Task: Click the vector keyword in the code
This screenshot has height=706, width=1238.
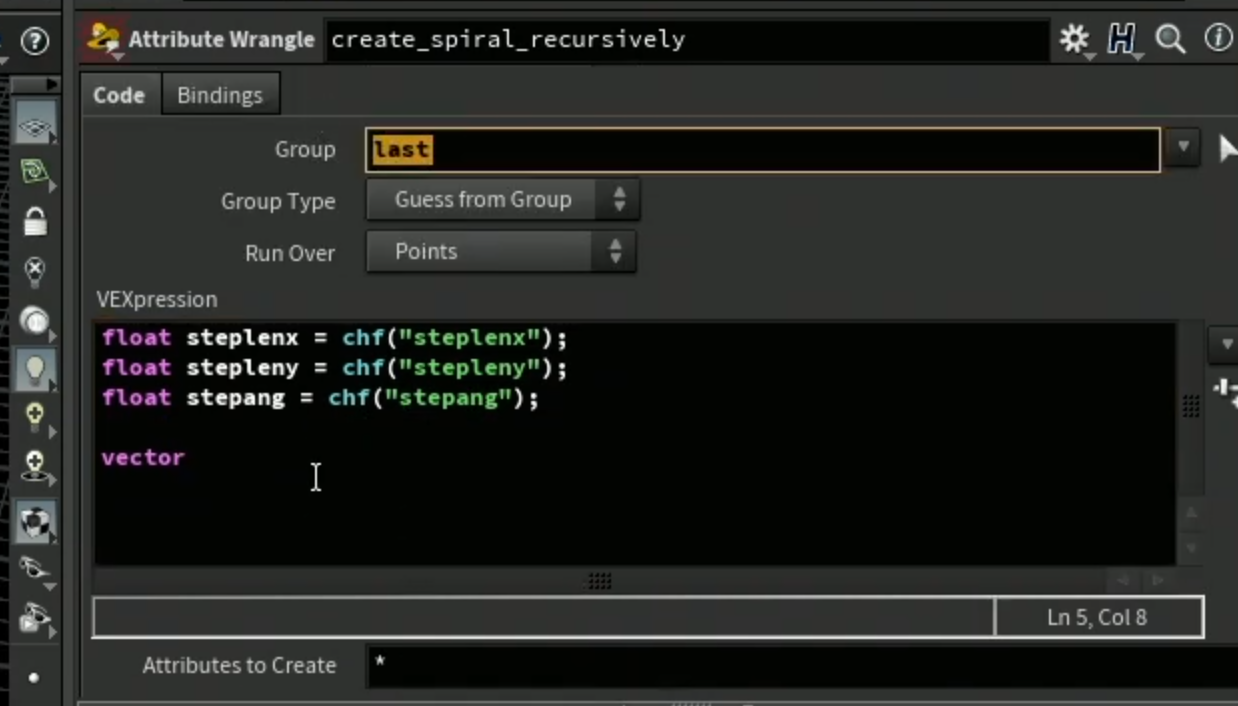Action: pos(143,458)
